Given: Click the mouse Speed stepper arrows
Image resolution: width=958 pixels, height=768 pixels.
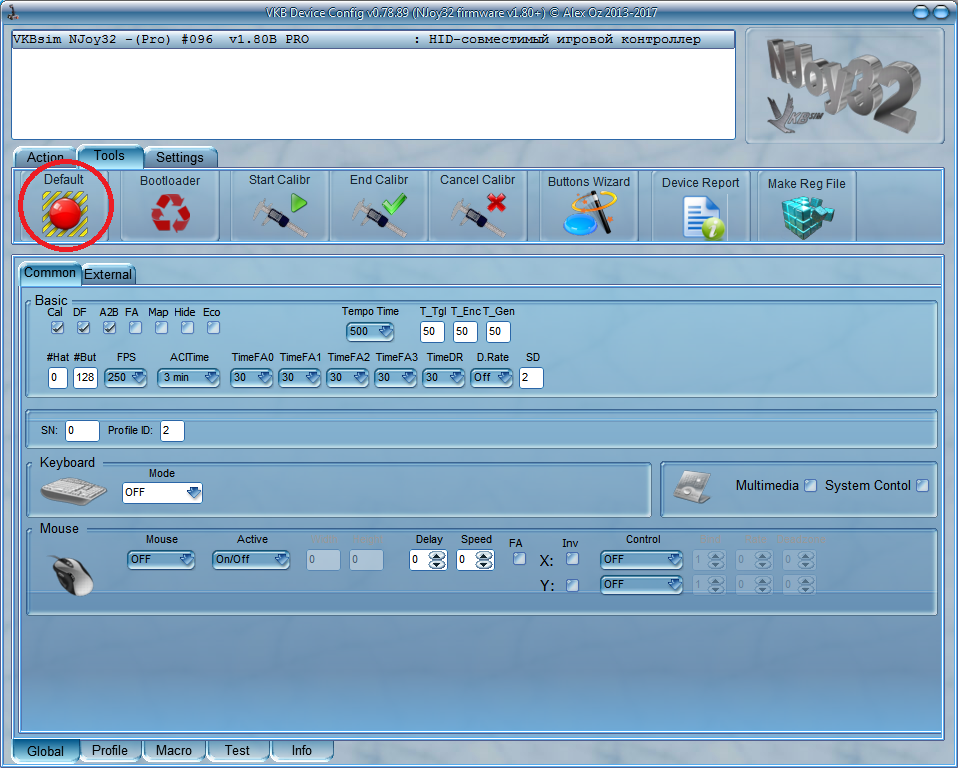Looking at the screenshot, I should 484,560.
